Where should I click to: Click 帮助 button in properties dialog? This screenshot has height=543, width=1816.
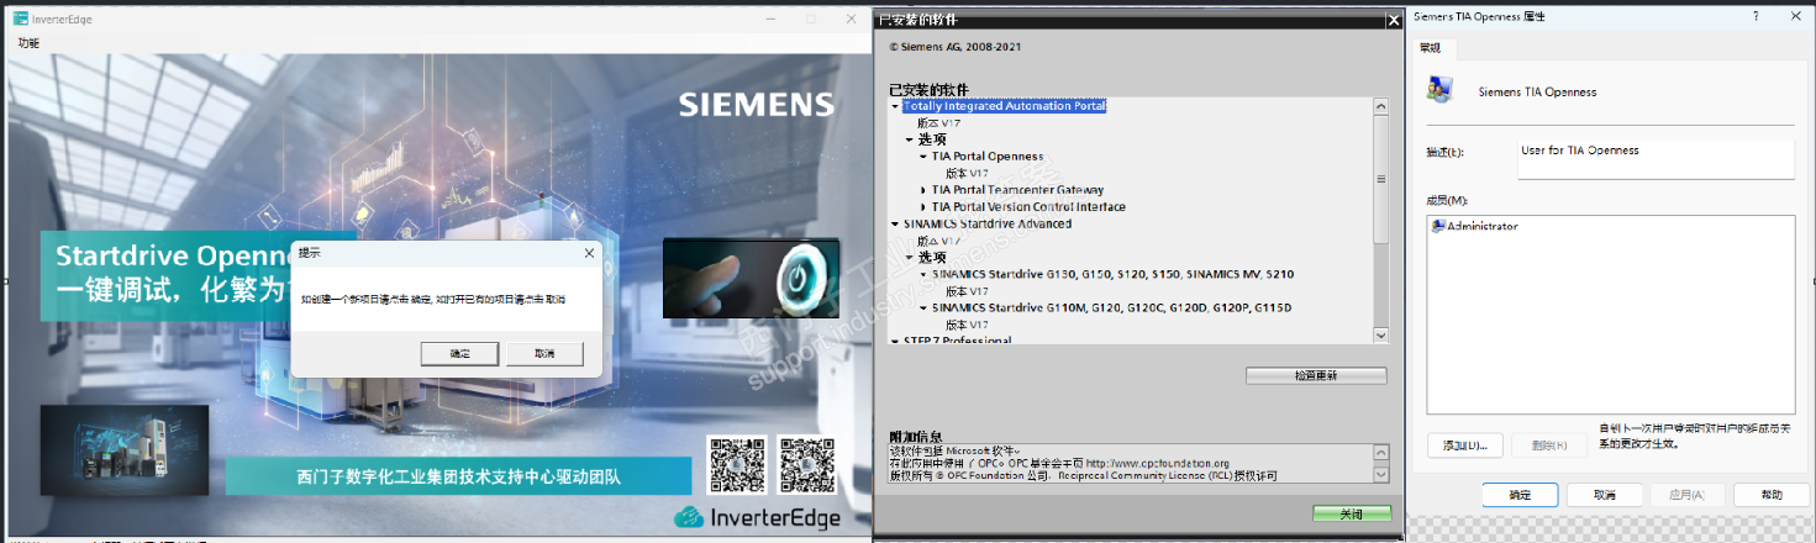point(1772,495)
